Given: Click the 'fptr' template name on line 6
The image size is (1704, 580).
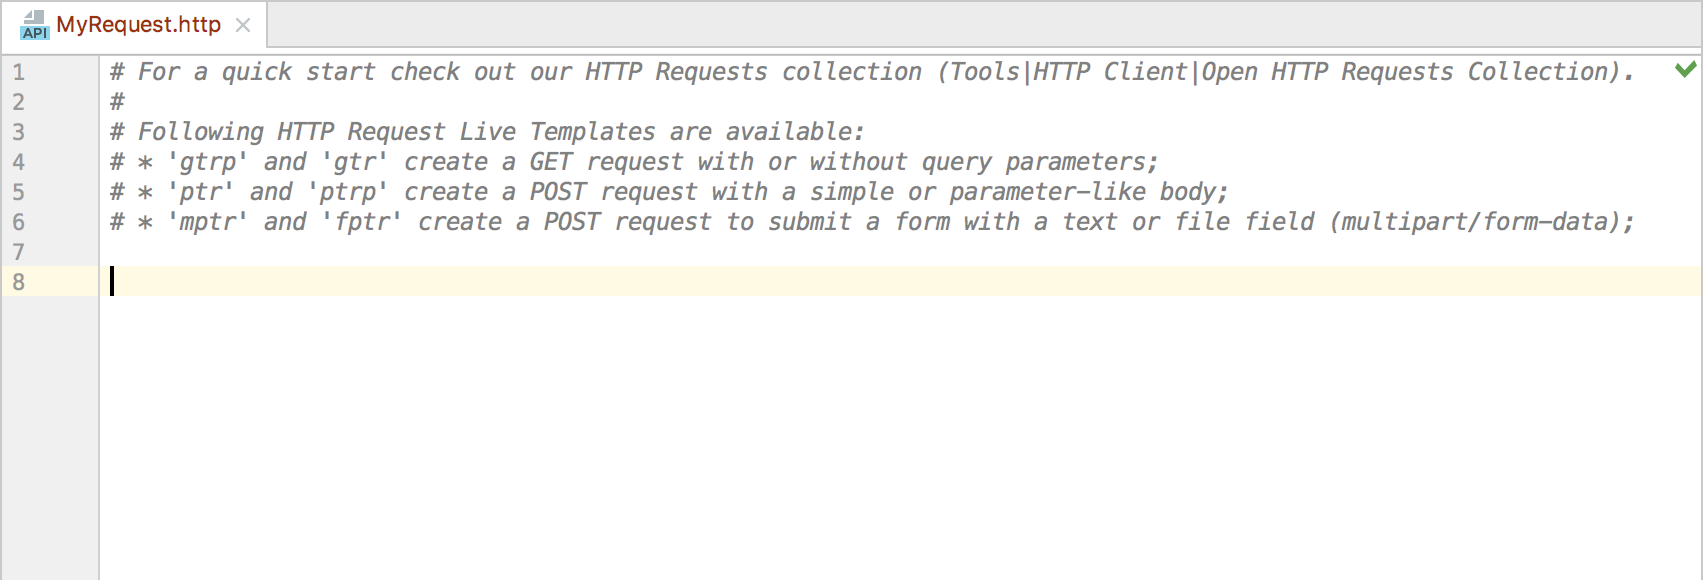Looking at the screenshot, I should 361,222.
